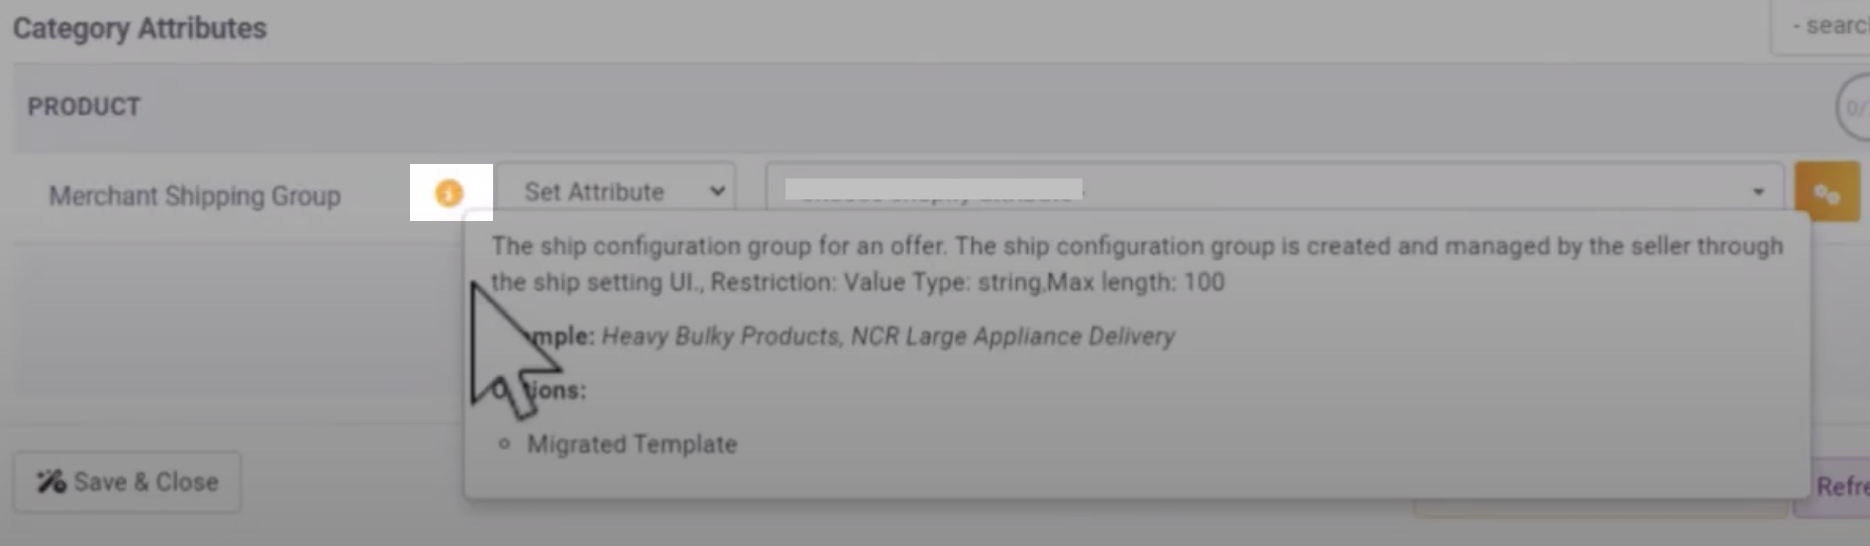Select the Migrated Template option
Screen dimensions: 1870x546
point(632,444)
